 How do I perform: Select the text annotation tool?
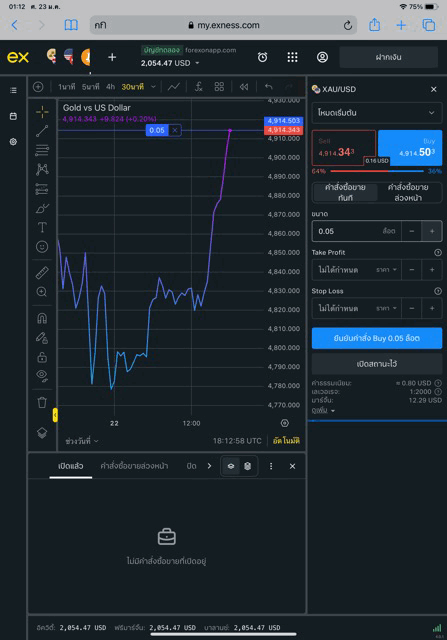pyautogui.click(x=42, y=227)
